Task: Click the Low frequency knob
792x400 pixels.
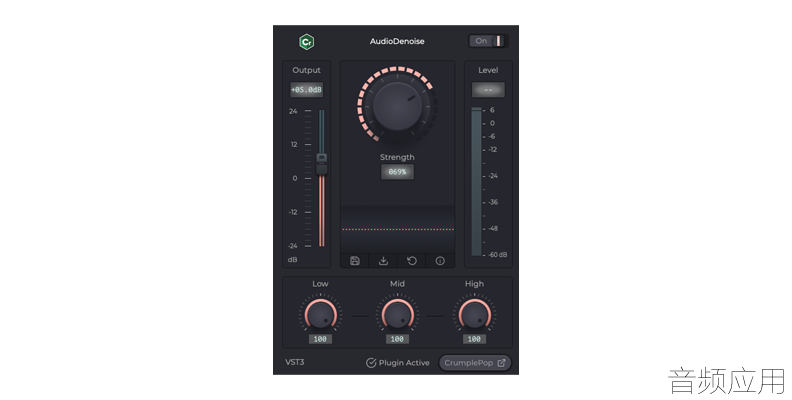Action: pos(320,315)
